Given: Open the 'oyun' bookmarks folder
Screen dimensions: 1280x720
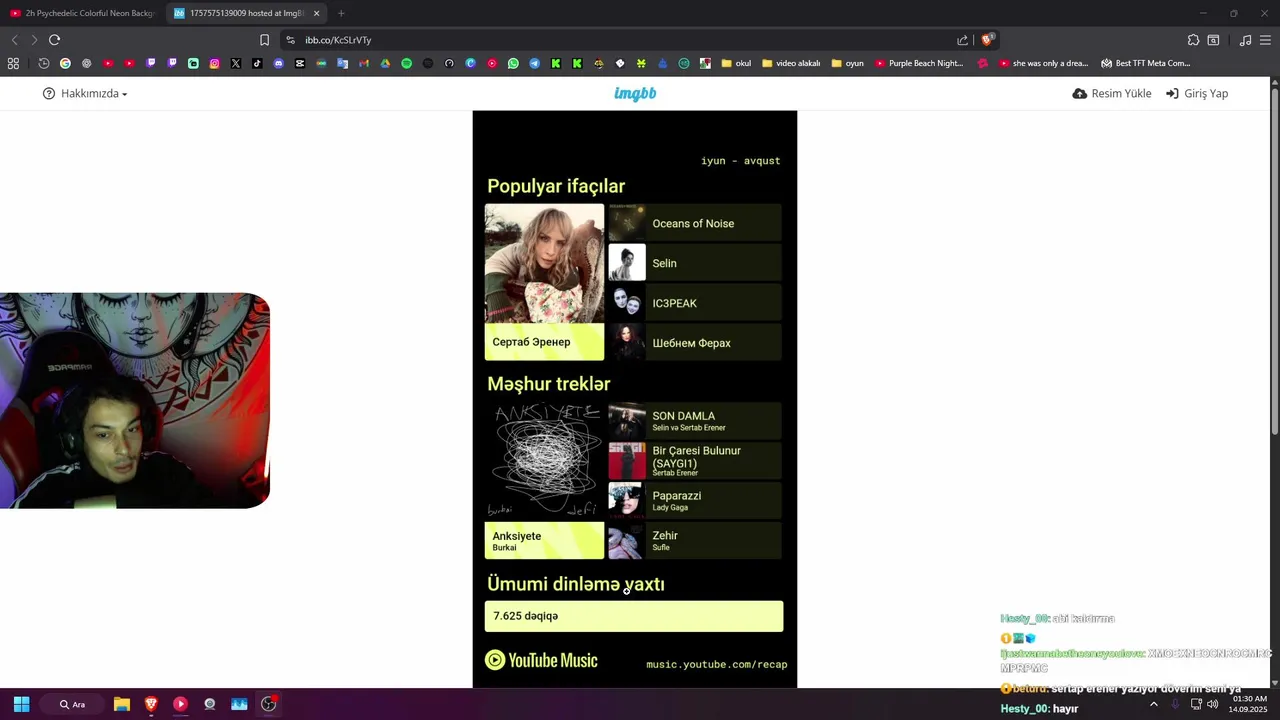Looking at the screenshot, I should click(847, 63).
